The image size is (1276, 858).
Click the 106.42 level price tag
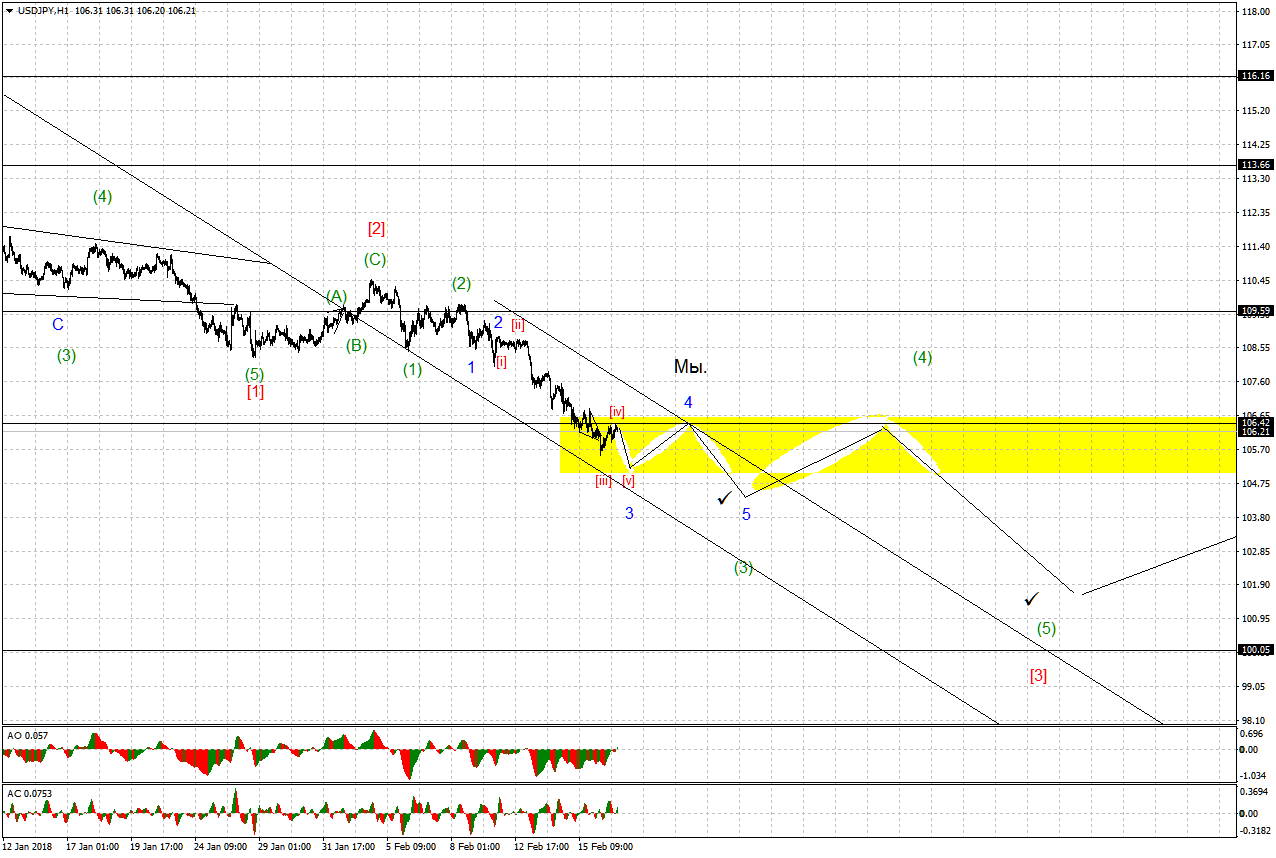[1255, 422]
